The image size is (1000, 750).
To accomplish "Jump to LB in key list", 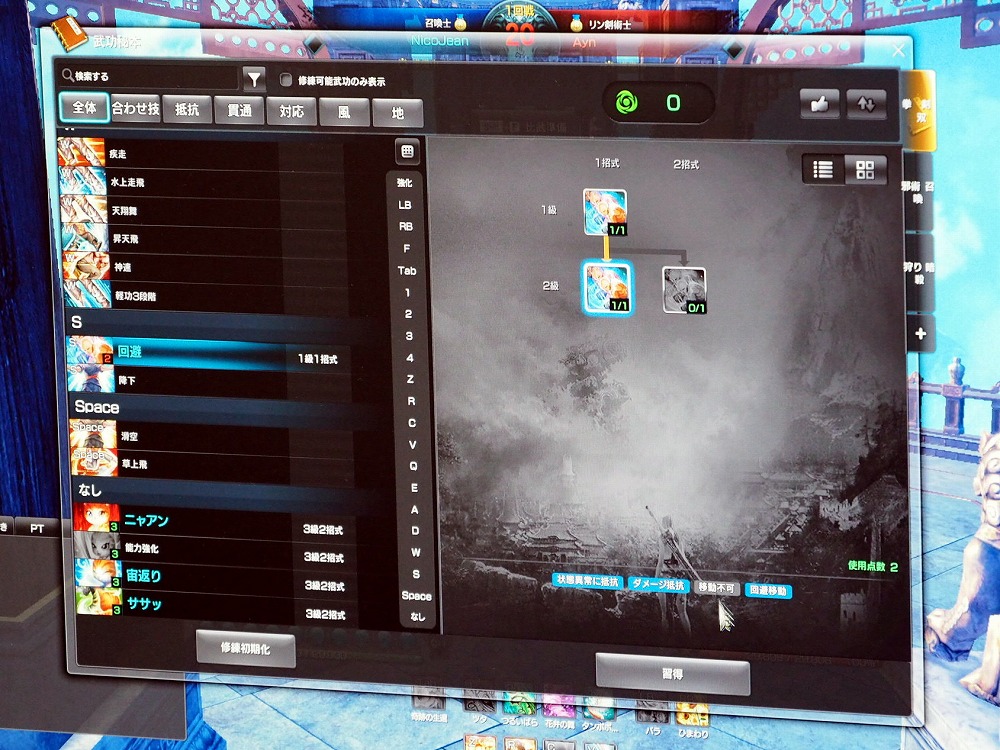I will tap(405, 205).
